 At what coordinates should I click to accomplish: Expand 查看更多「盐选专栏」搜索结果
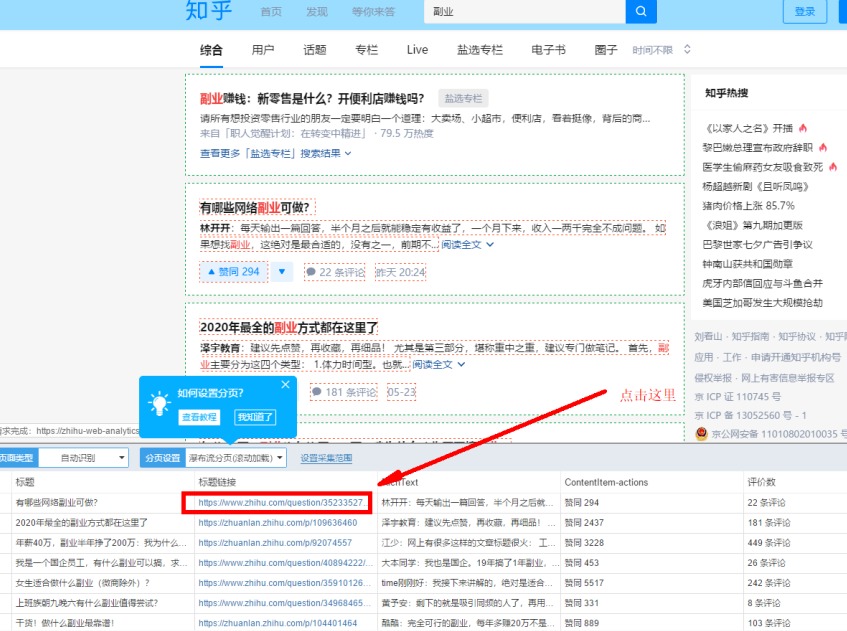(275, 153)
